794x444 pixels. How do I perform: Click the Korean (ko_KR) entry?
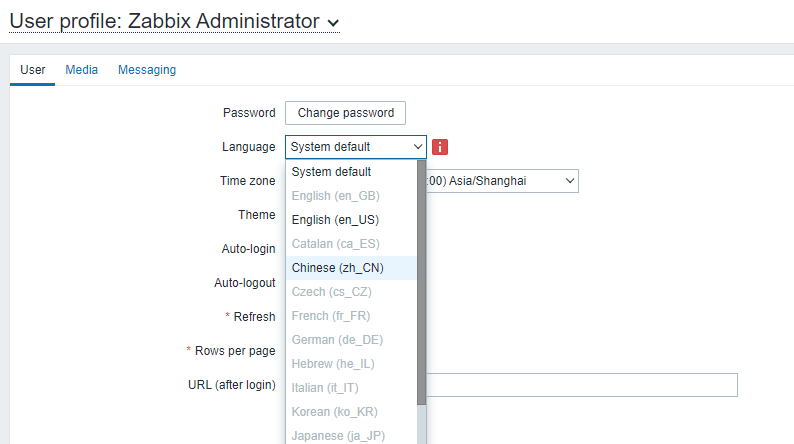pyautogui.click(x=334, y=412)
